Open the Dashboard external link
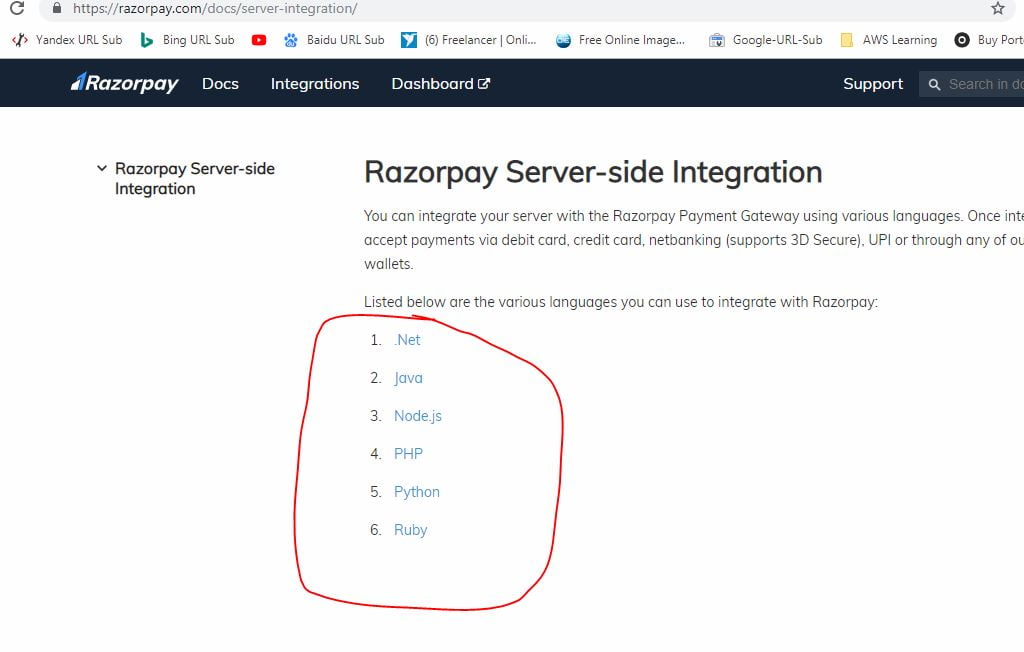The height and width of the screenshot is (652, 1024). [441, 84]
